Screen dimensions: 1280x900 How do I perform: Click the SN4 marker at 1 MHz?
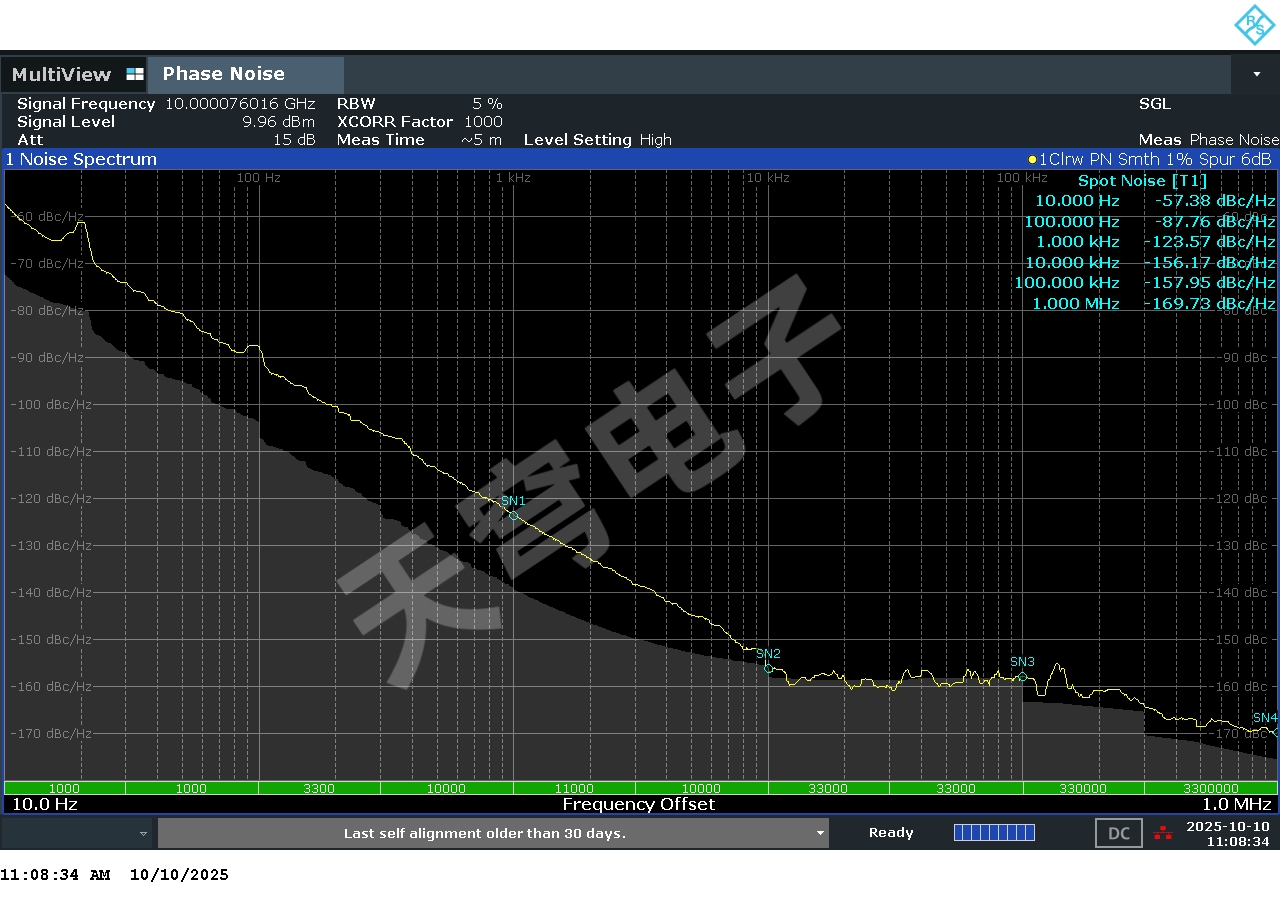[1275, 732]
